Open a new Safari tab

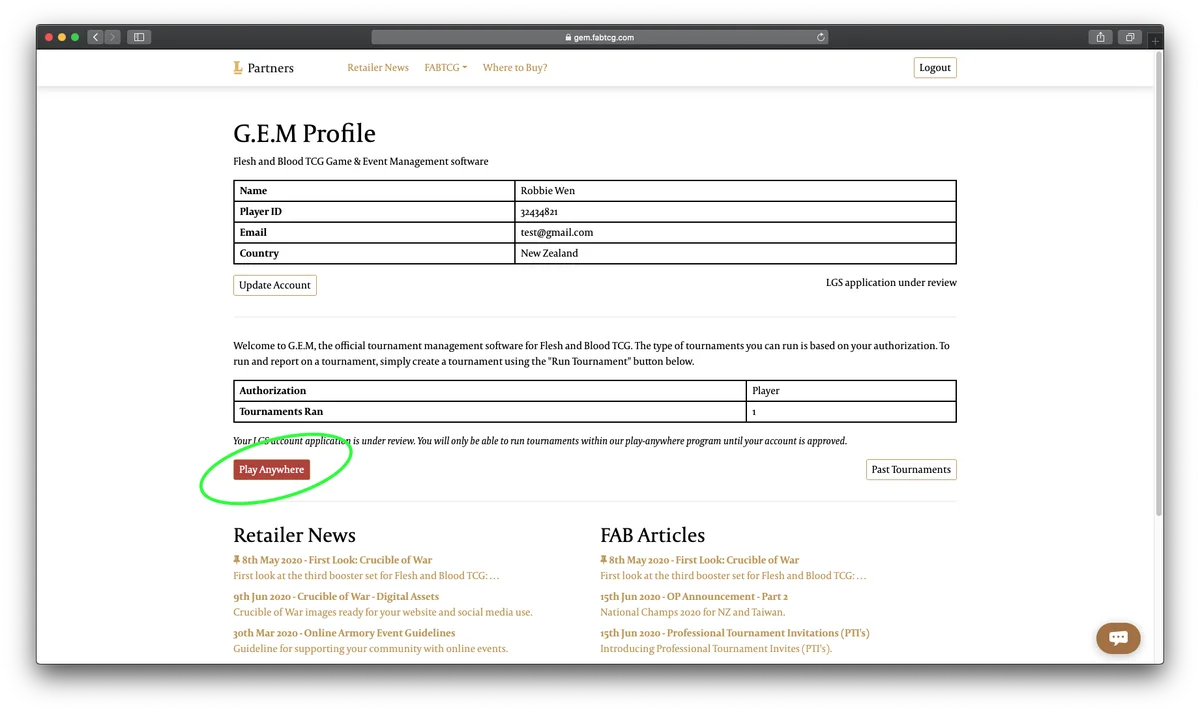point(1156,41)
